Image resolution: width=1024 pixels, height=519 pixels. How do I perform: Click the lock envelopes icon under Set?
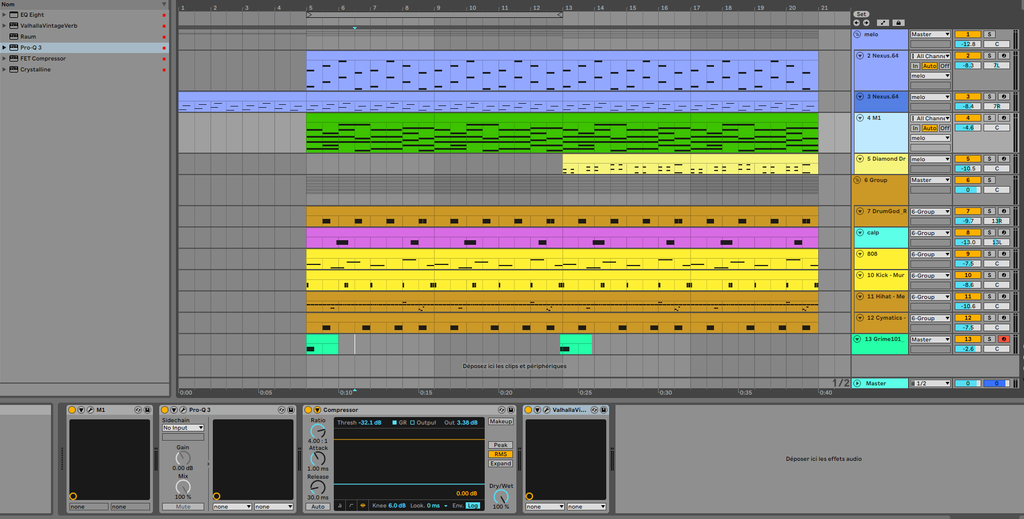point(899,23)
